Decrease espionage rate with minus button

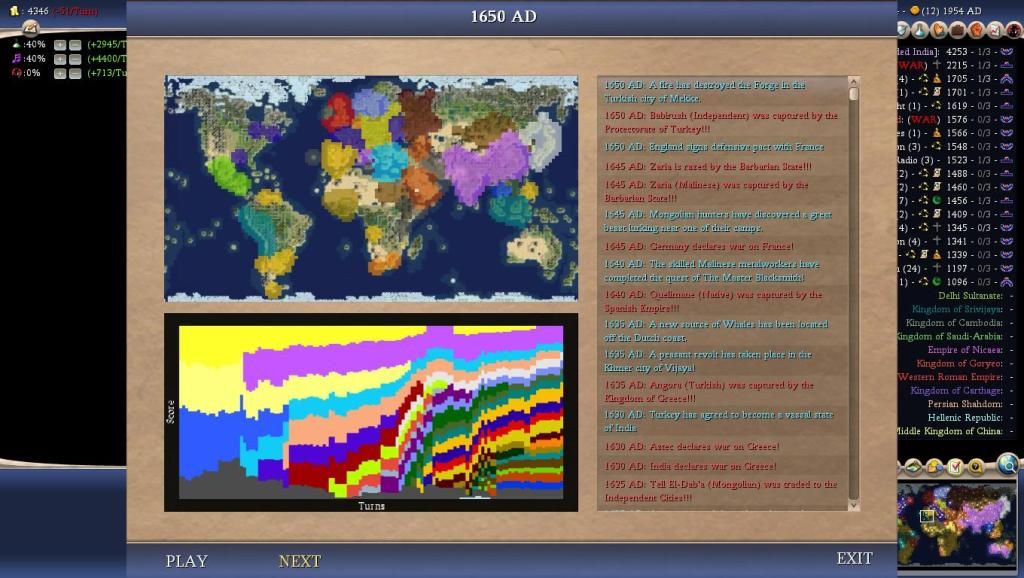(75, 73)
